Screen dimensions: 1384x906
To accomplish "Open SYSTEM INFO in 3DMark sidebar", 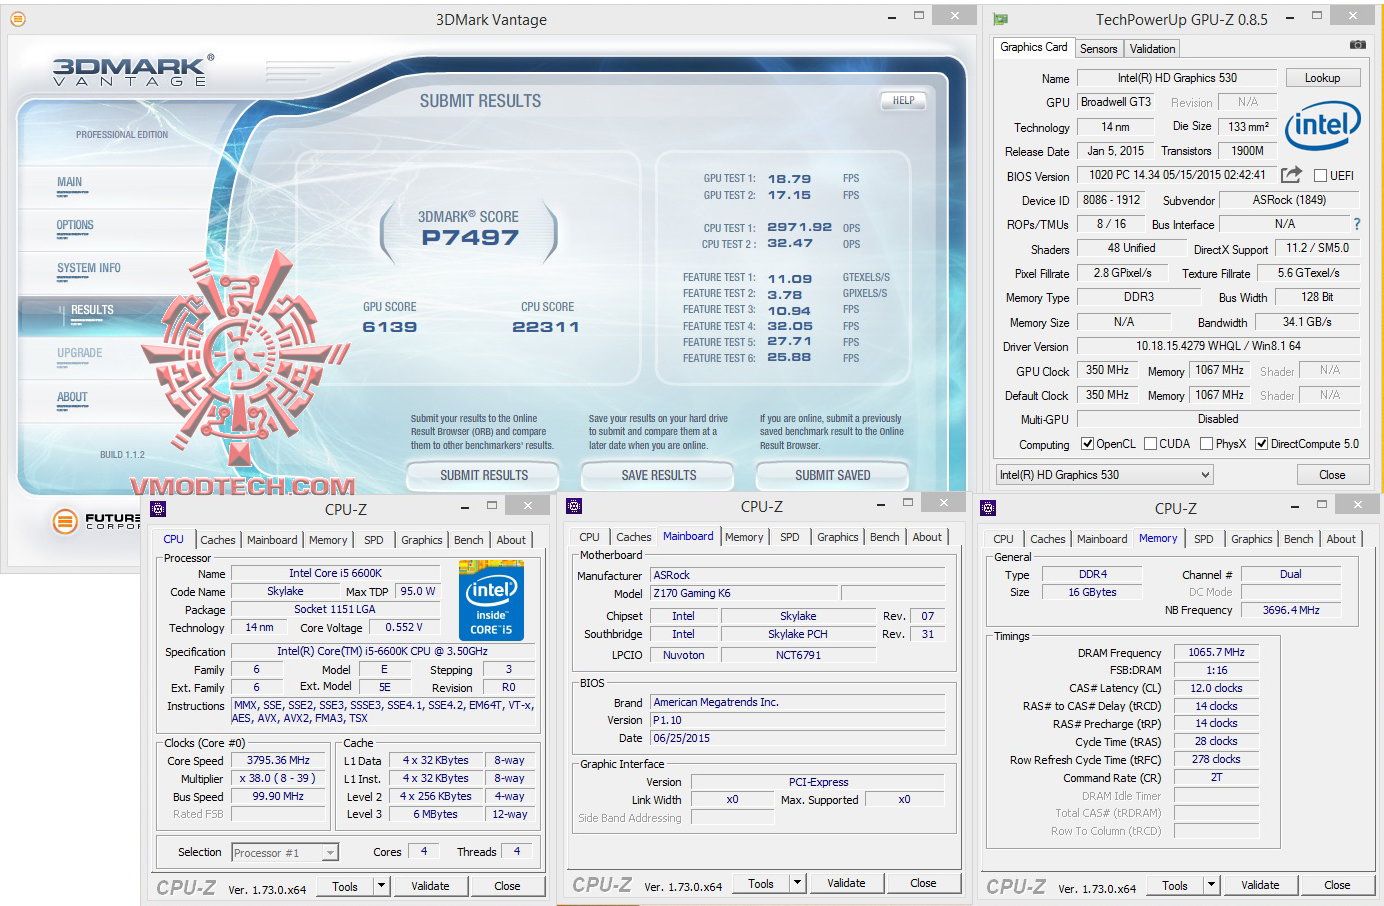I will coord(88,268).
